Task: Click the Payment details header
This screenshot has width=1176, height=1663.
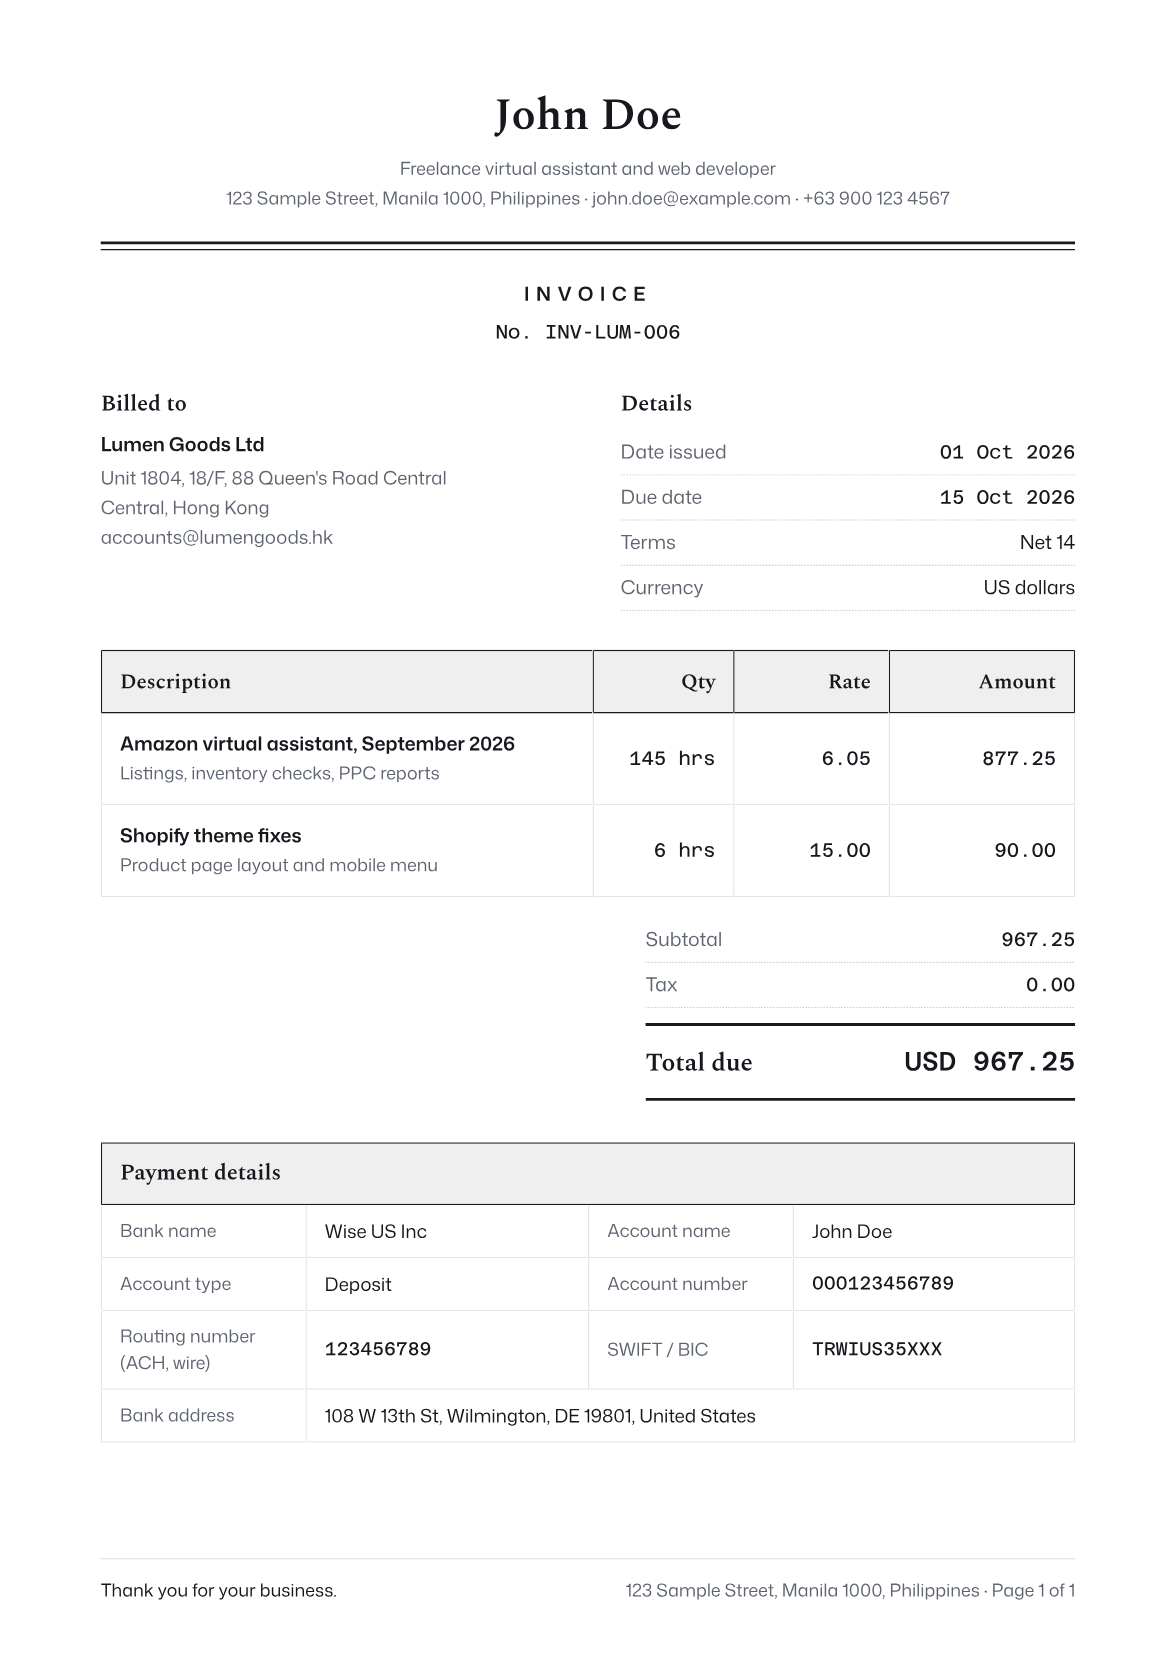Action: point(588,1173)
